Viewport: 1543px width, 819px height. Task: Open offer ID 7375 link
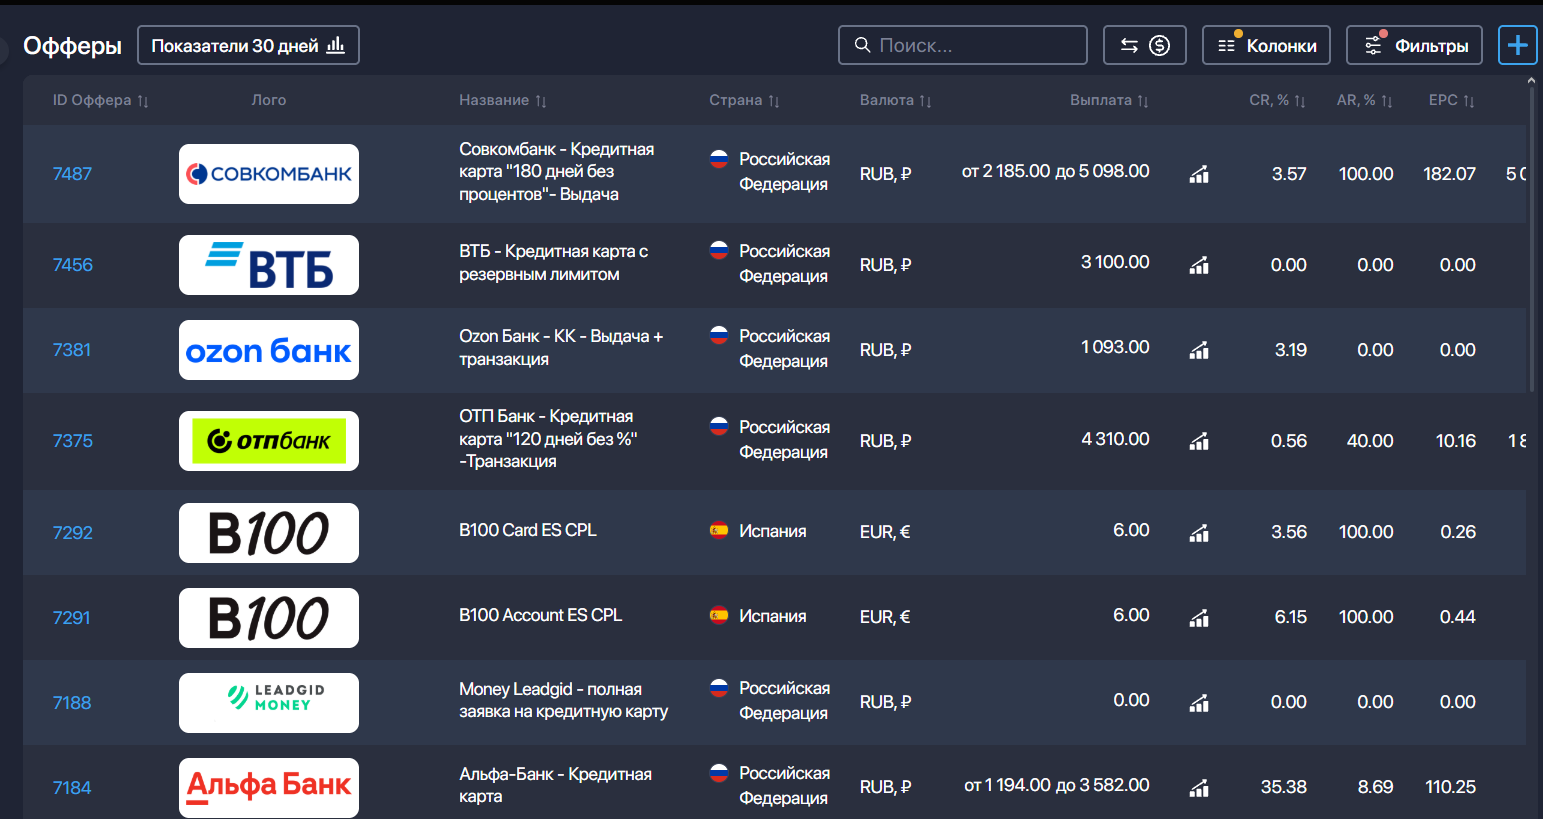pyautogui.click(x=72, y=441)
